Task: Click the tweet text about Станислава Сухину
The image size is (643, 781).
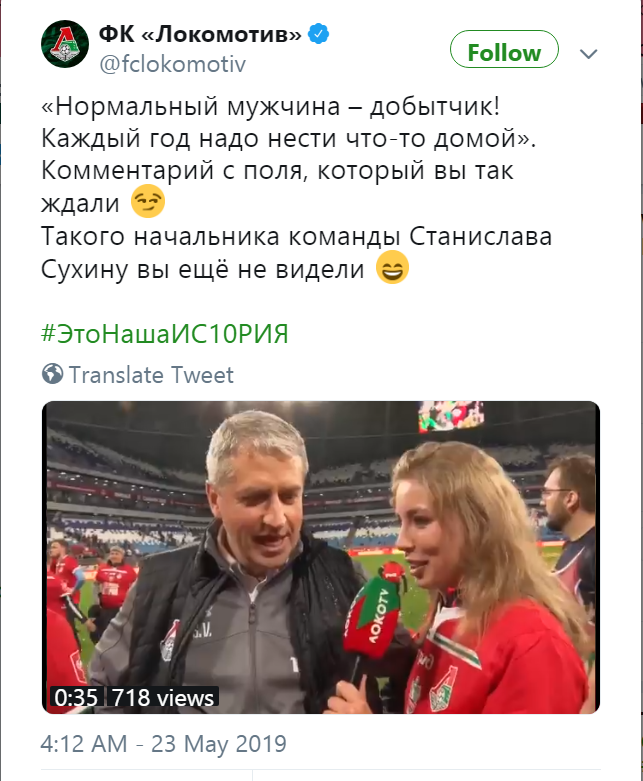Action: 296,253
